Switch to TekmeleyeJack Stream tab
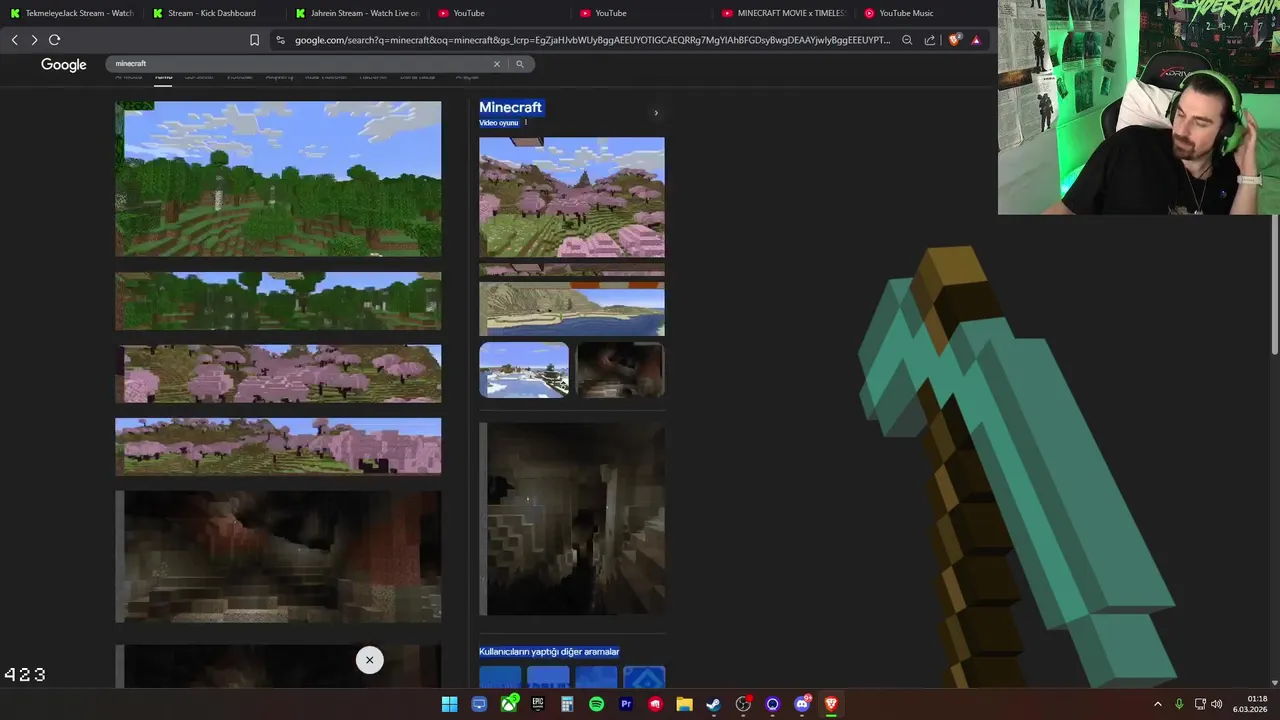This screenshot has width=1280, height=720. (71, 13)
